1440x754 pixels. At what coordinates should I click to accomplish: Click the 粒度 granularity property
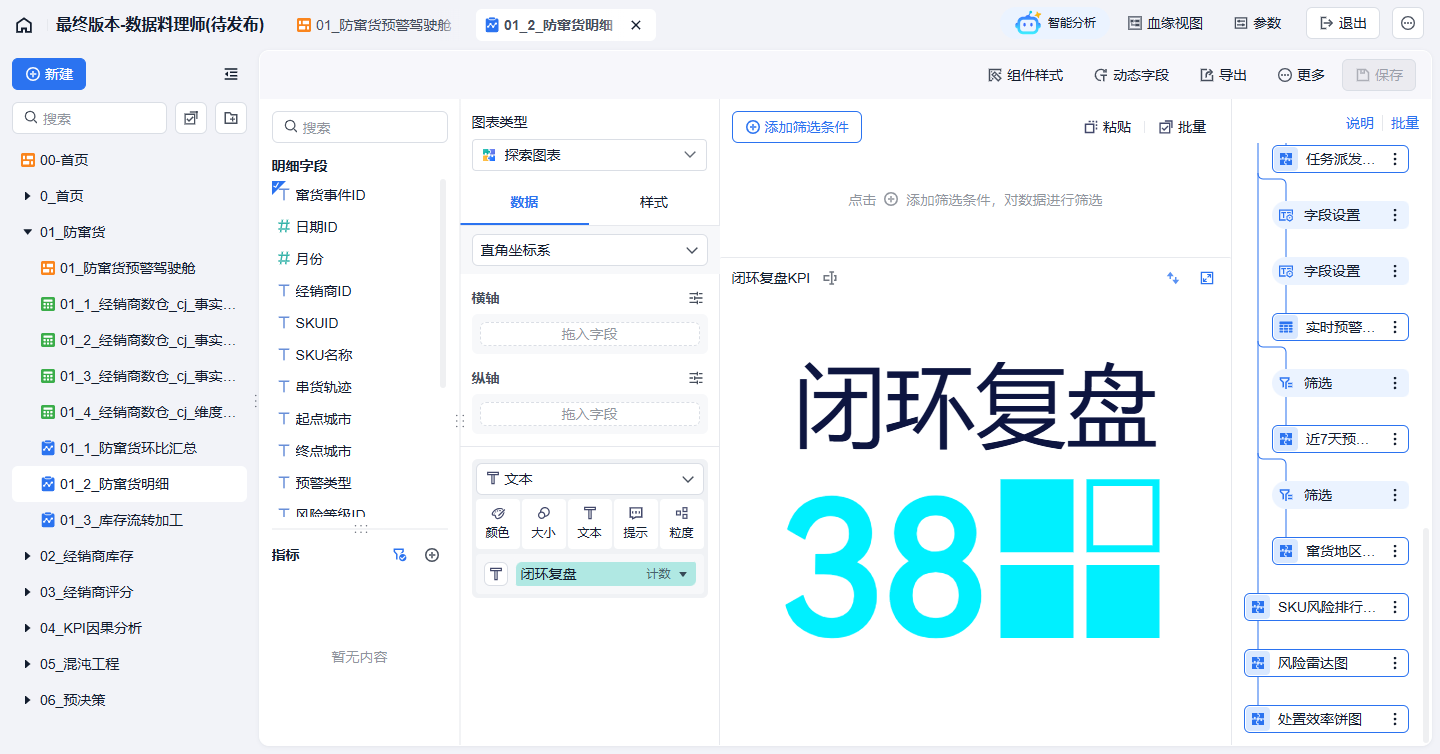(682, 523)
